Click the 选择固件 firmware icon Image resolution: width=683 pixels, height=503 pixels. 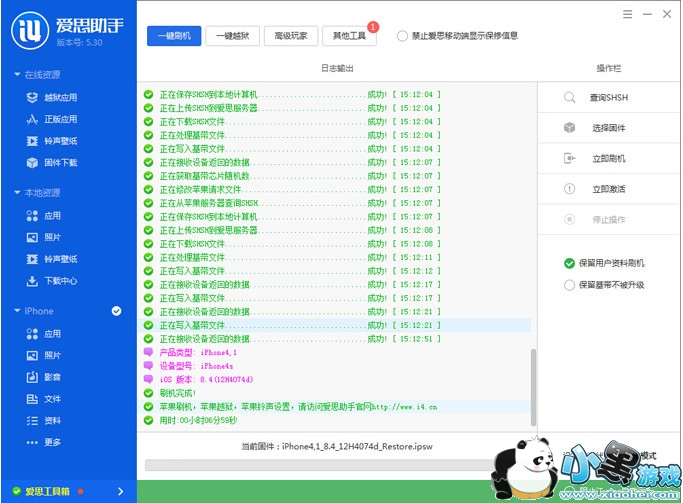569,128
